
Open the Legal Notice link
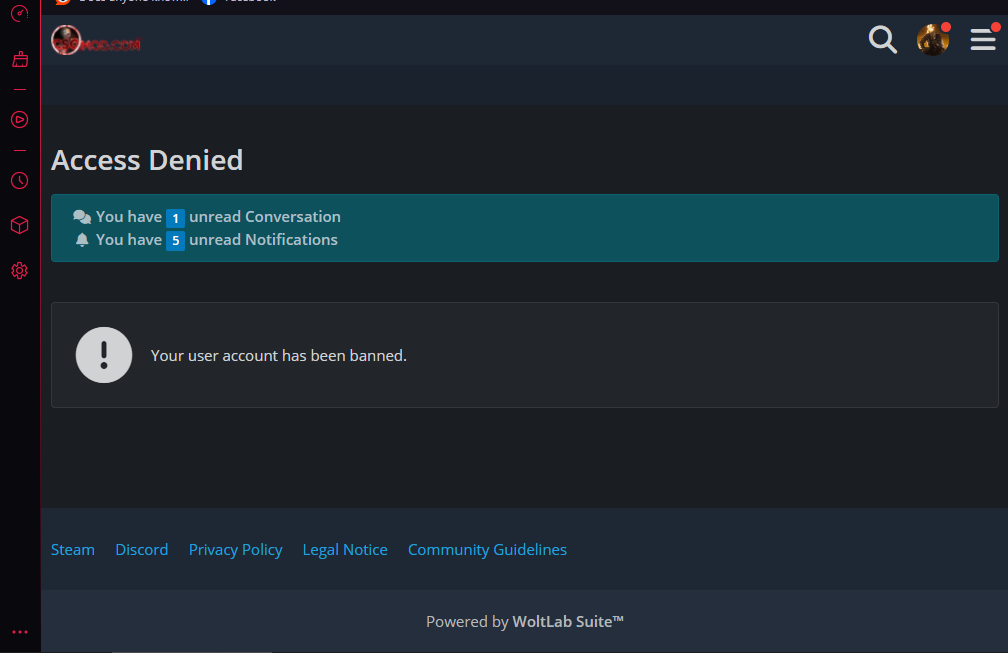pyautogui.click(x=345, y=550)
